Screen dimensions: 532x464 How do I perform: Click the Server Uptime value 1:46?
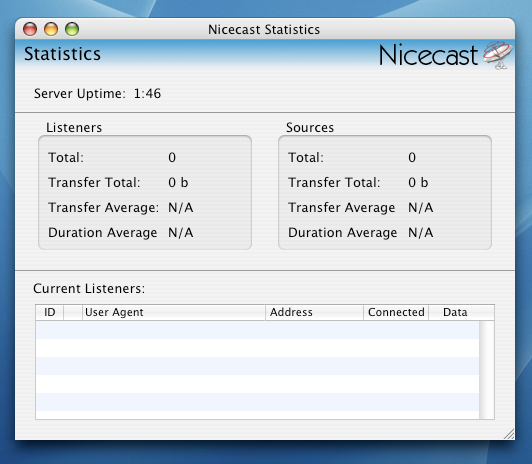147,94
